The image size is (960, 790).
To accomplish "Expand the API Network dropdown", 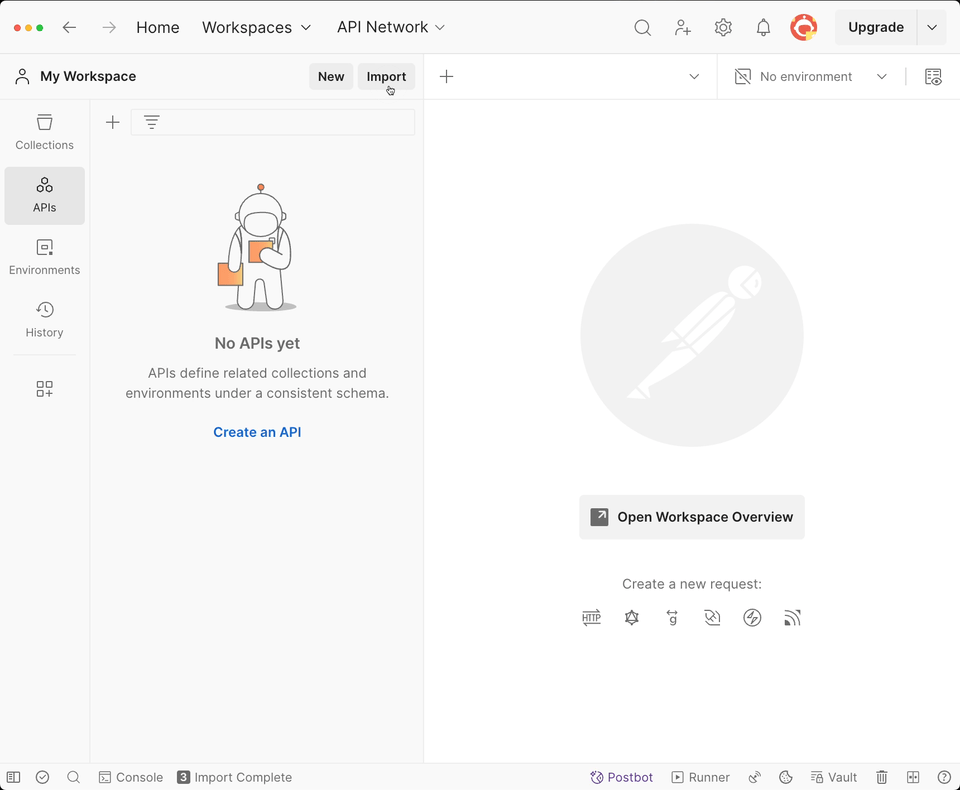I will pos(391,28).
